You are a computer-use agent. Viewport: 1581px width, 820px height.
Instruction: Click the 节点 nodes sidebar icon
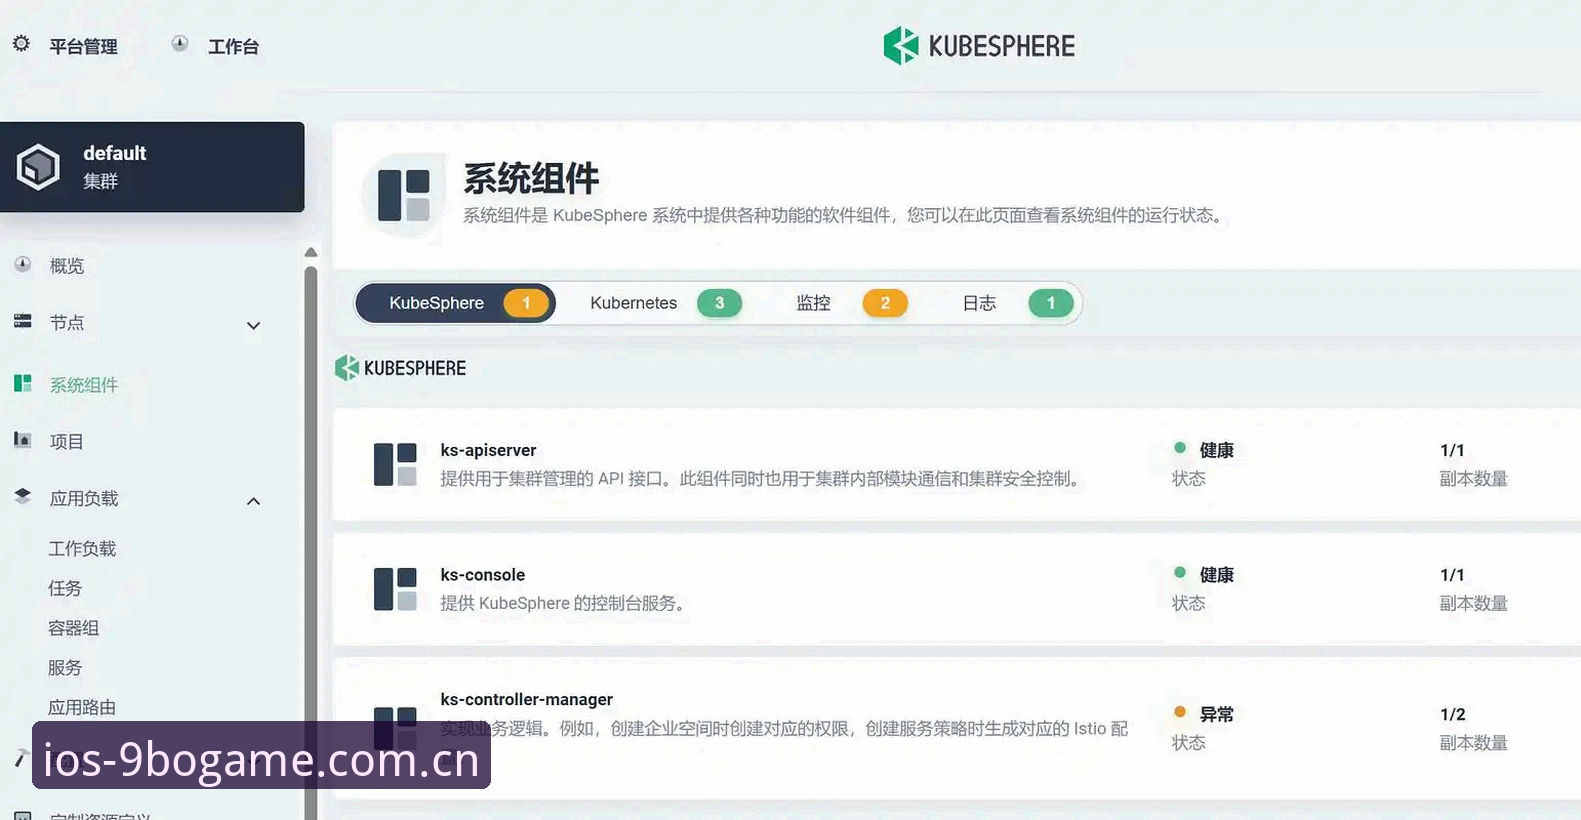click(23, 322)
